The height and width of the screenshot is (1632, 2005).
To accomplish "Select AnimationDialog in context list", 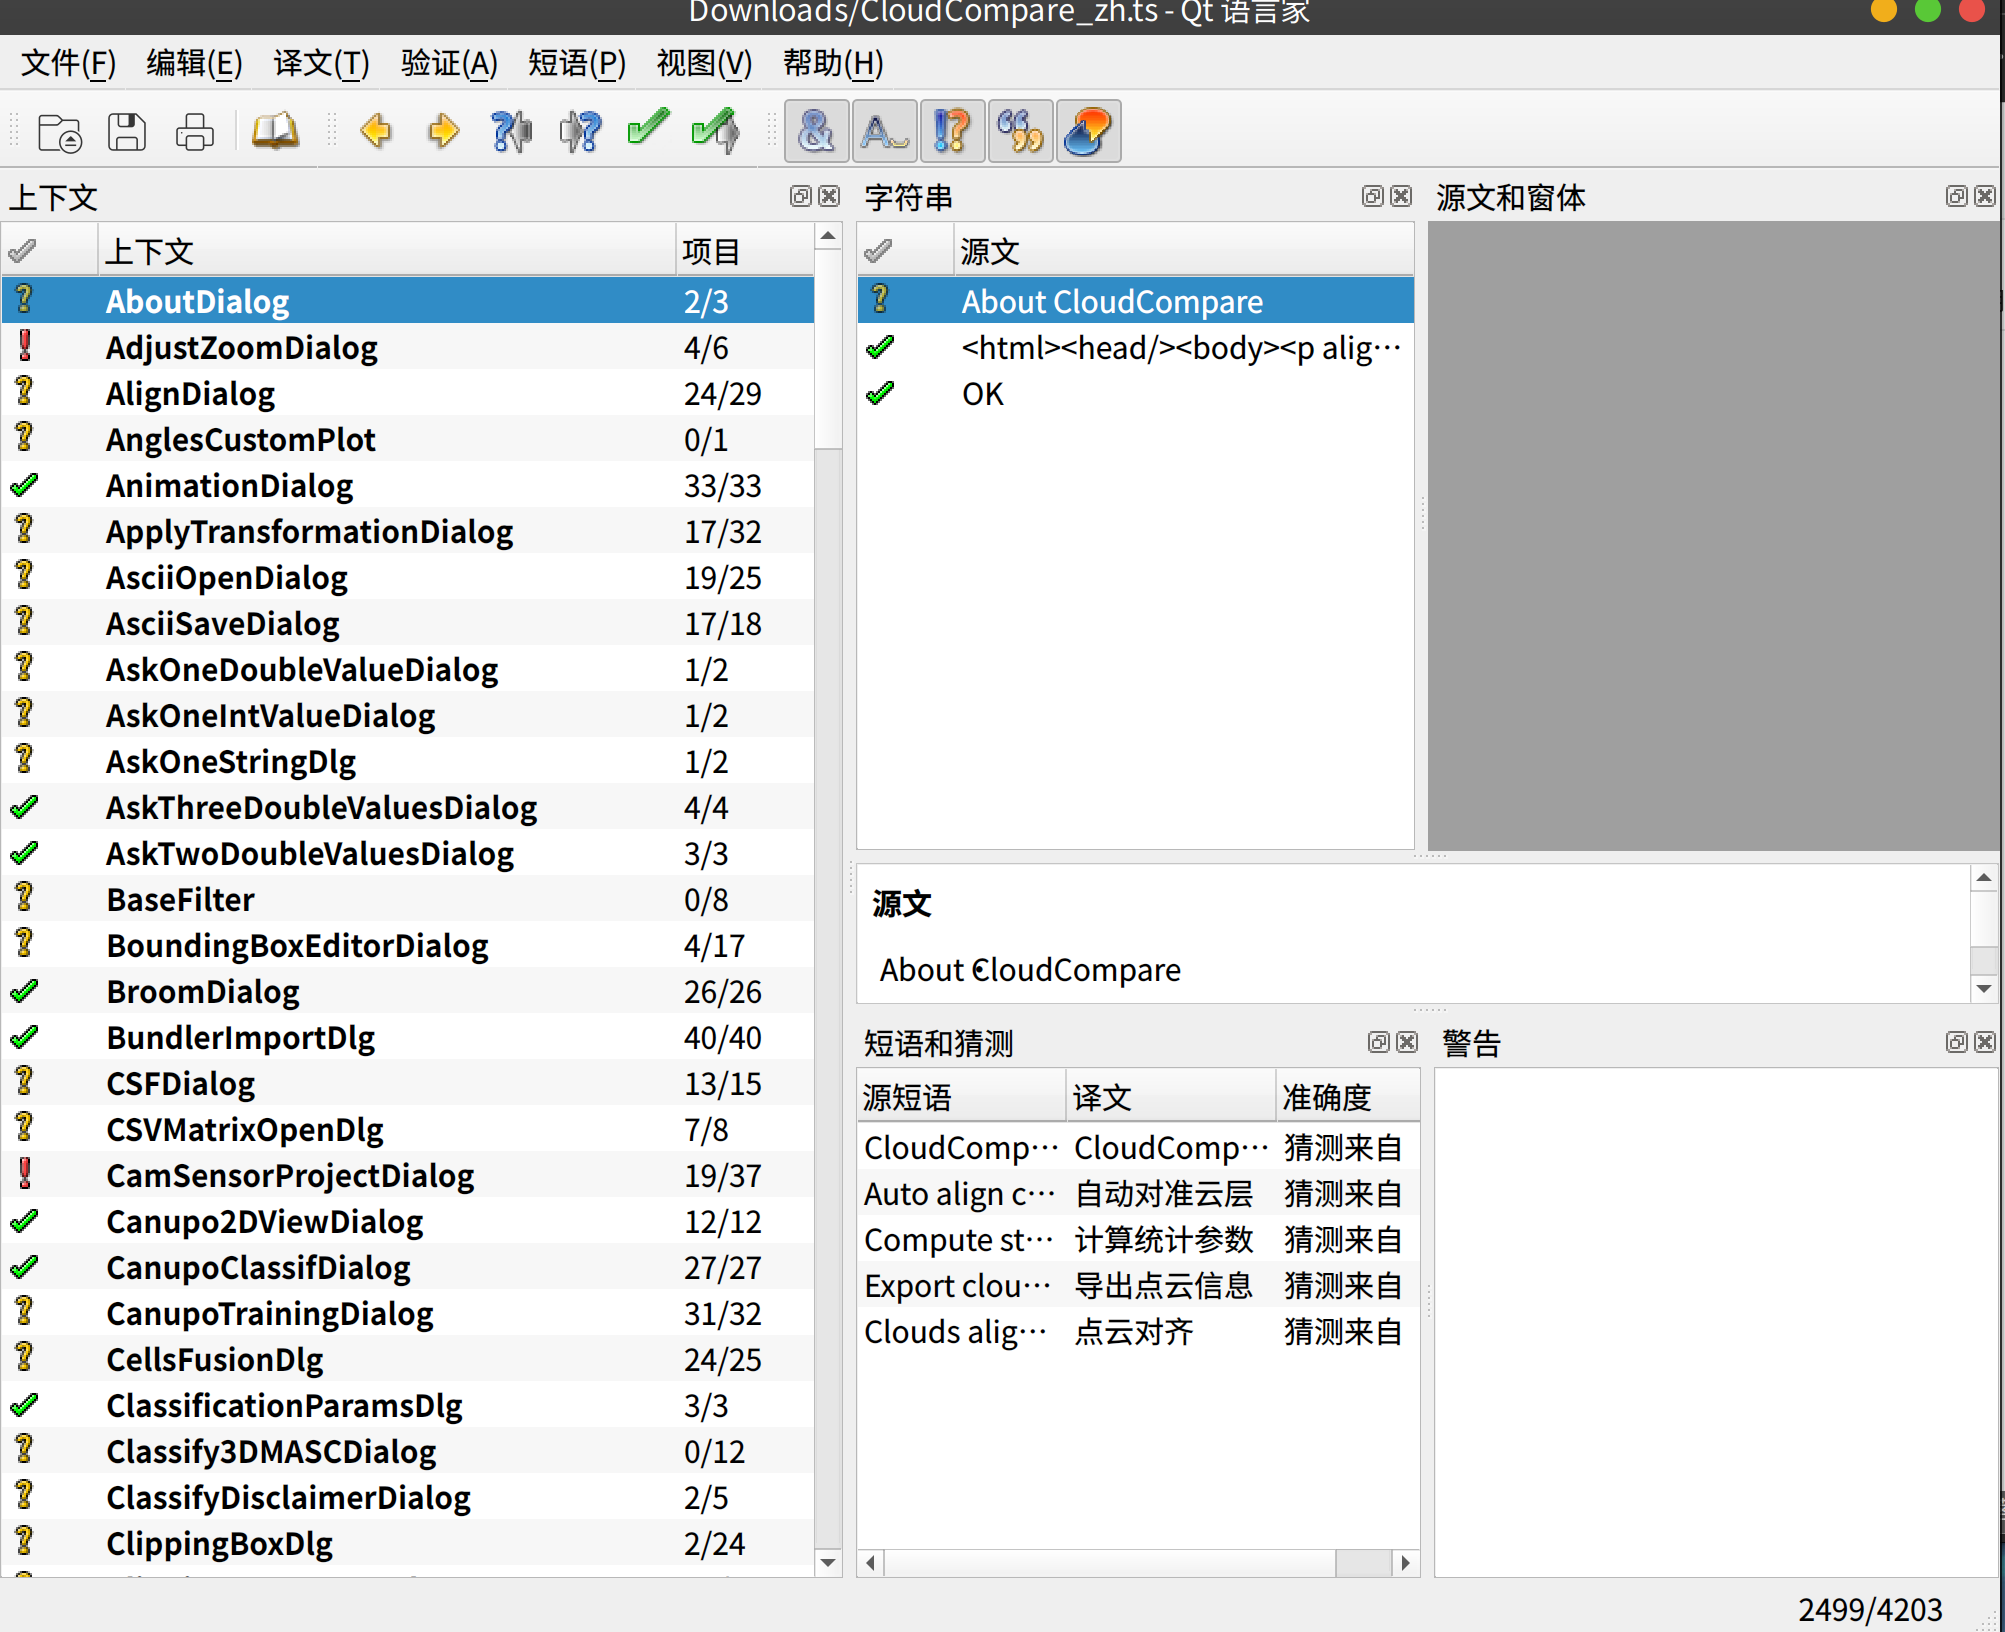I will [408, 486].
